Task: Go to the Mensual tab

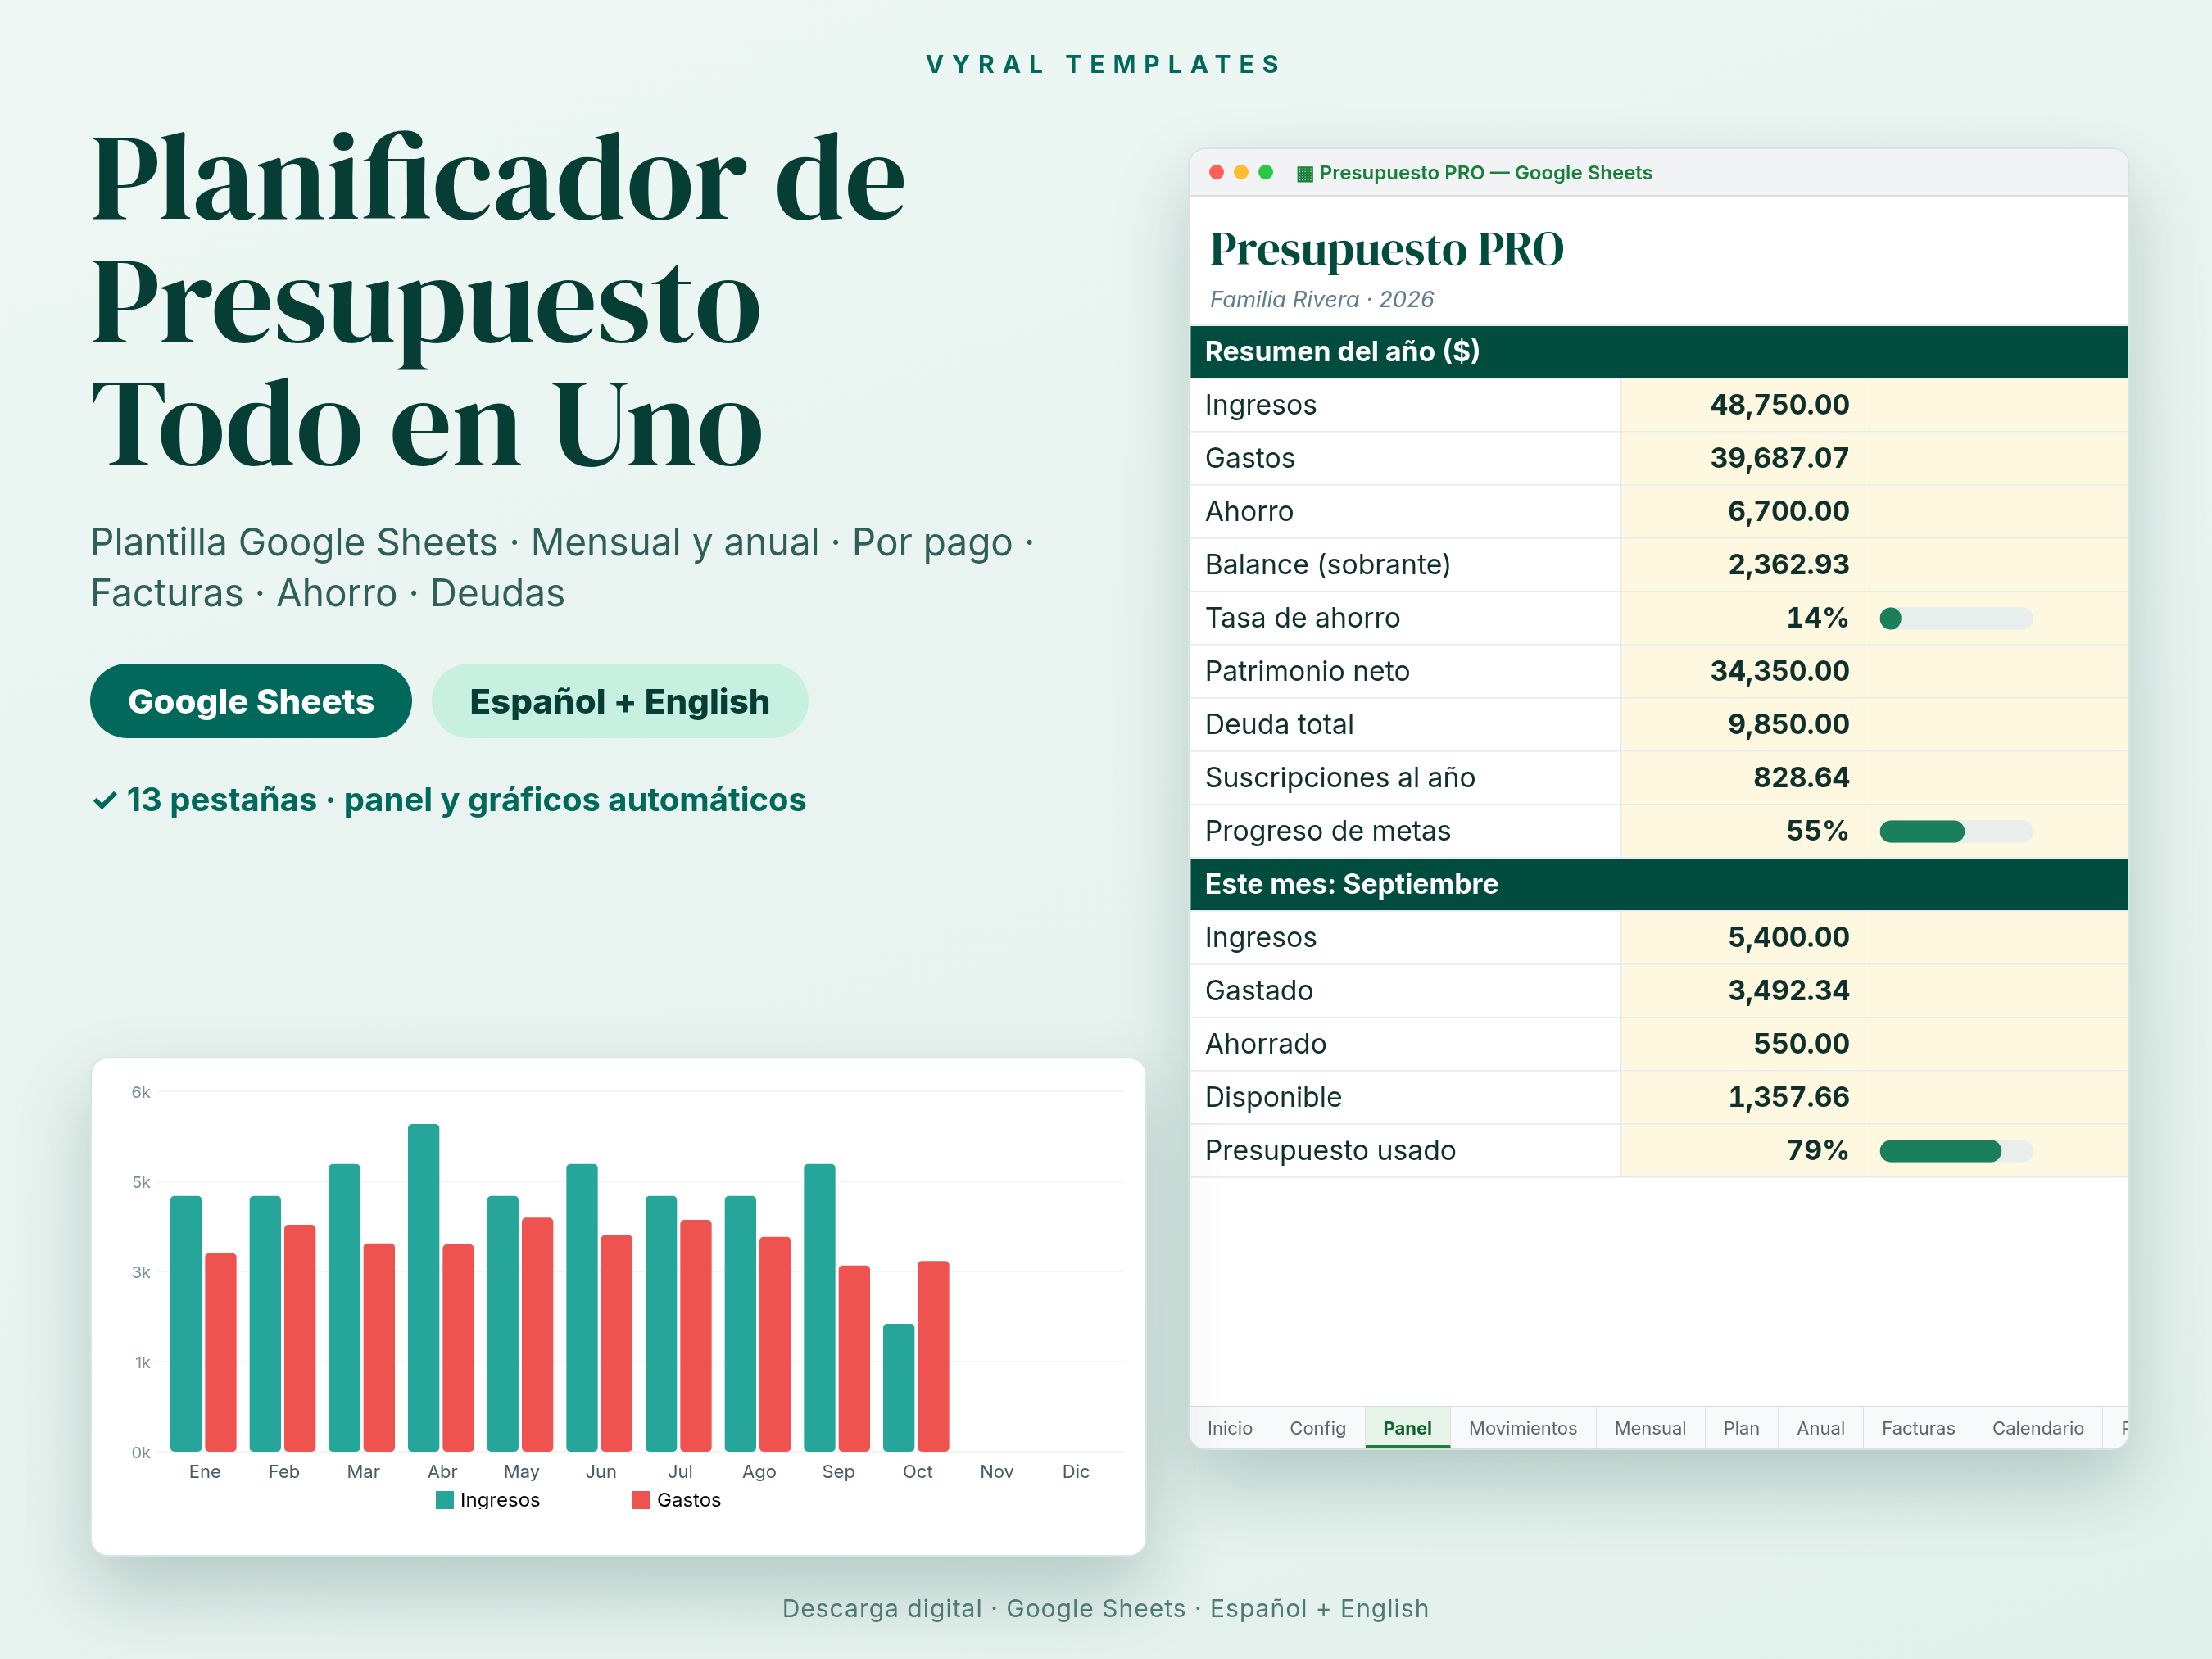Action: point(1650,1427)
